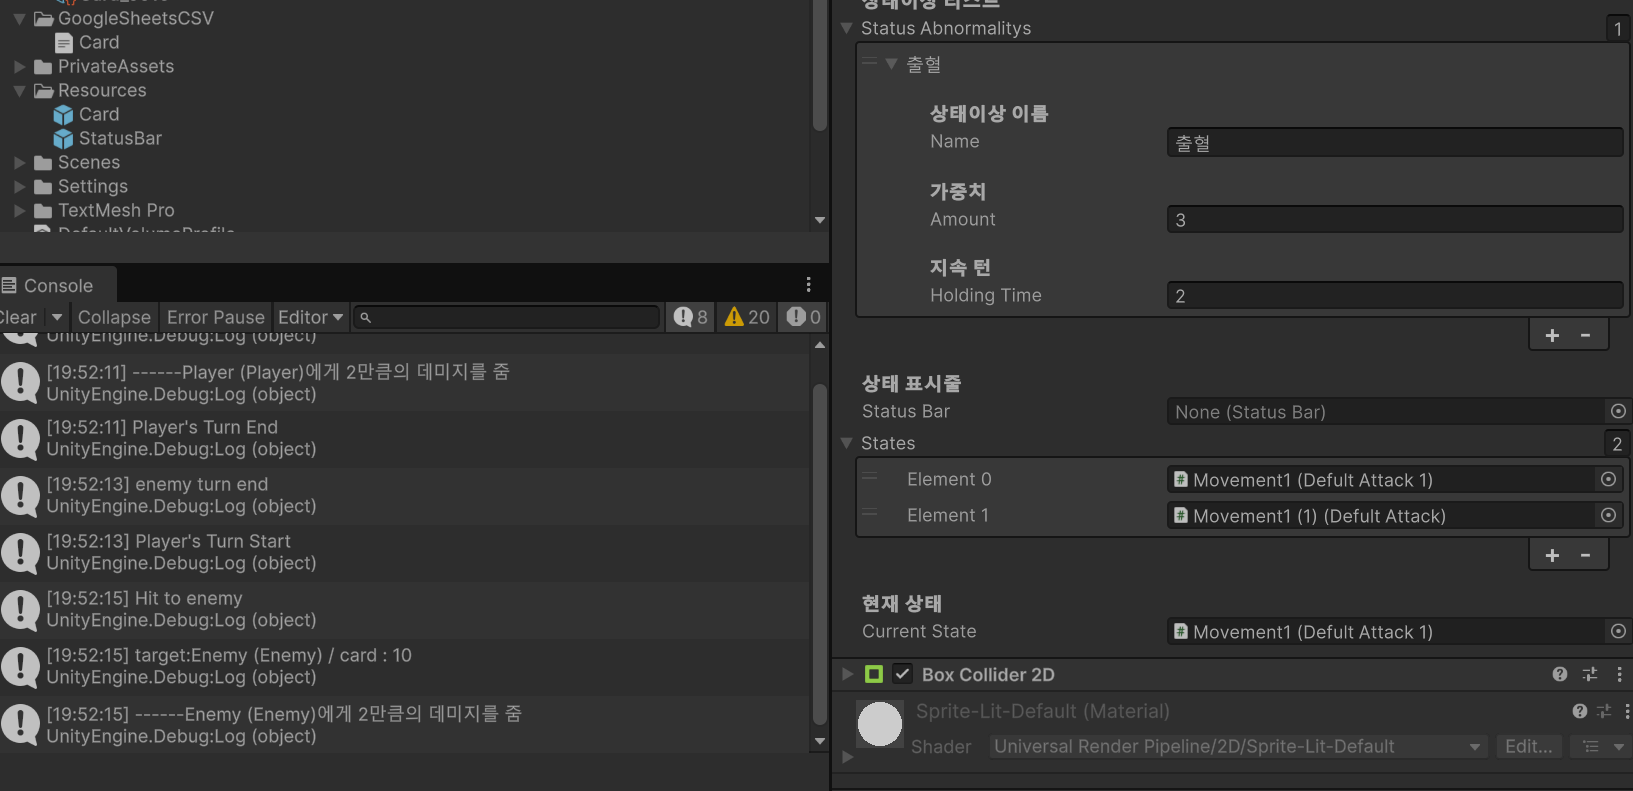Image resolution: width=1633 pixels, height=791 pixels.
Task: Select the Hit to enemy log entry
Action: [404, 609]
